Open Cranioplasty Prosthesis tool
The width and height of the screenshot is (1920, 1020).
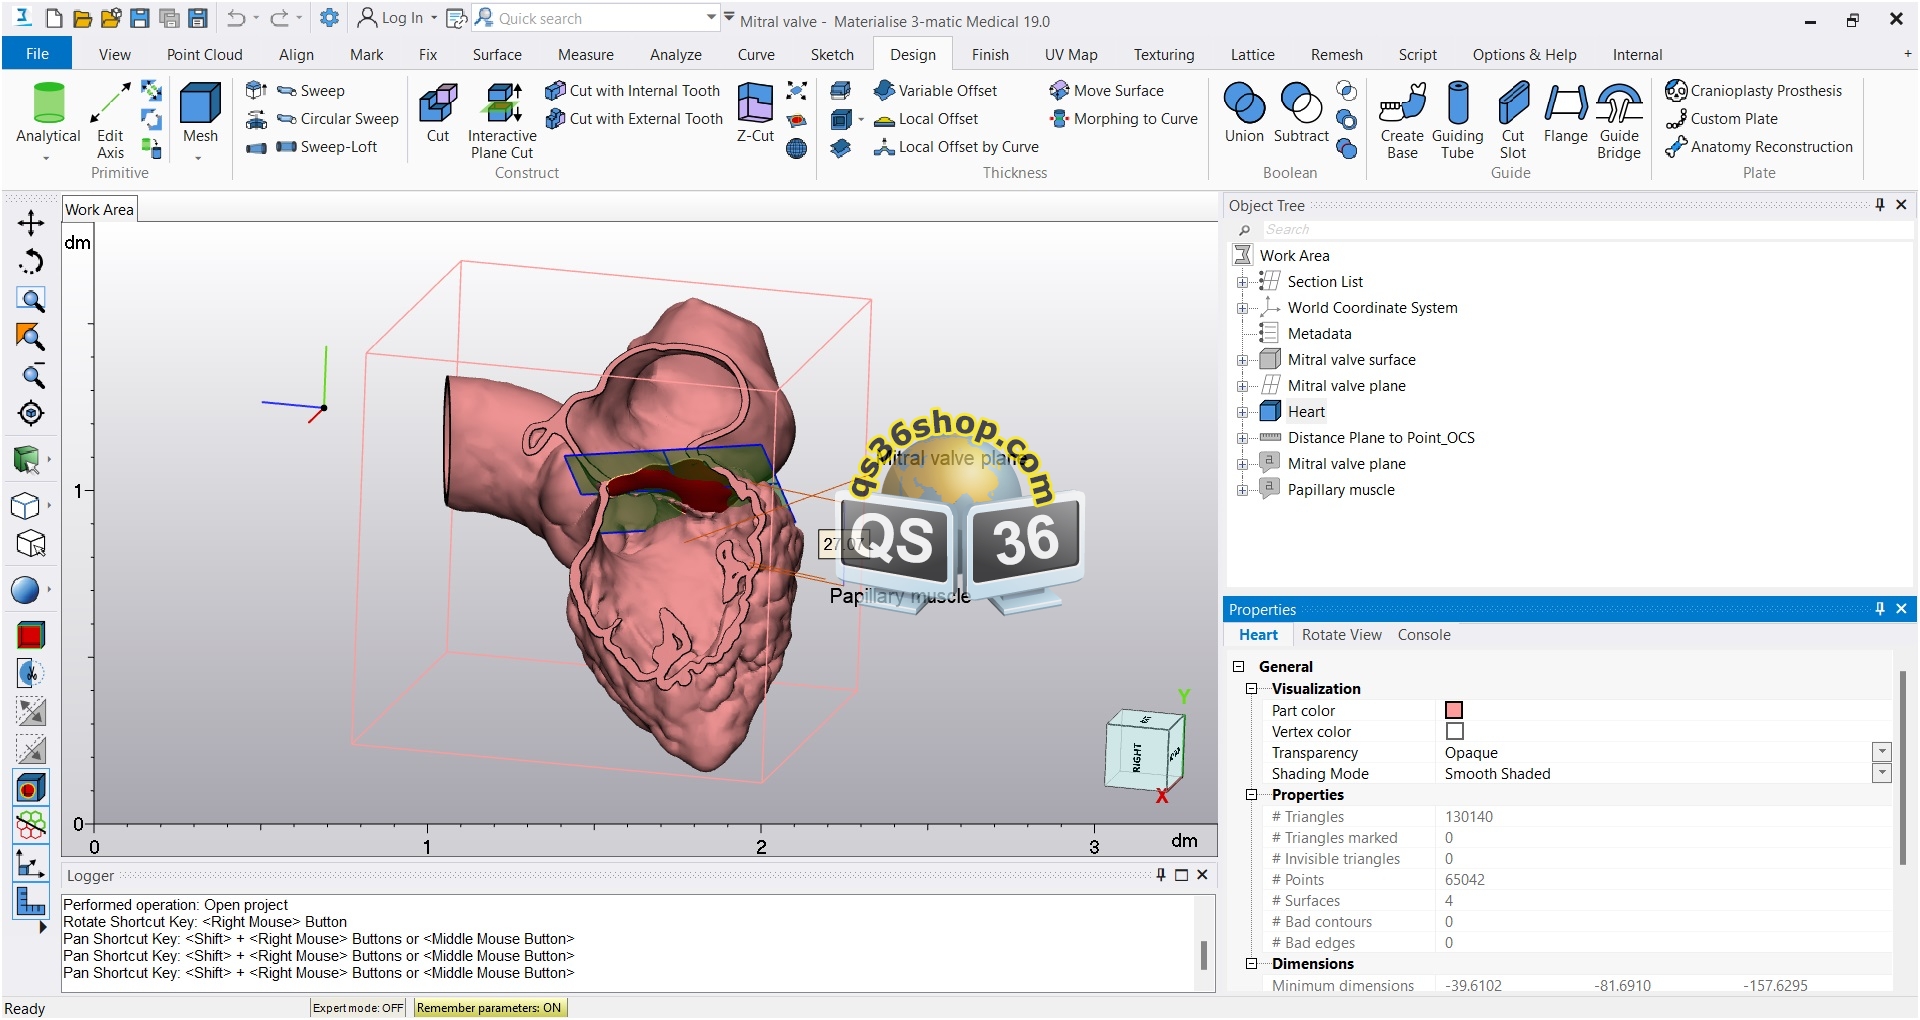click(1753, 90)
